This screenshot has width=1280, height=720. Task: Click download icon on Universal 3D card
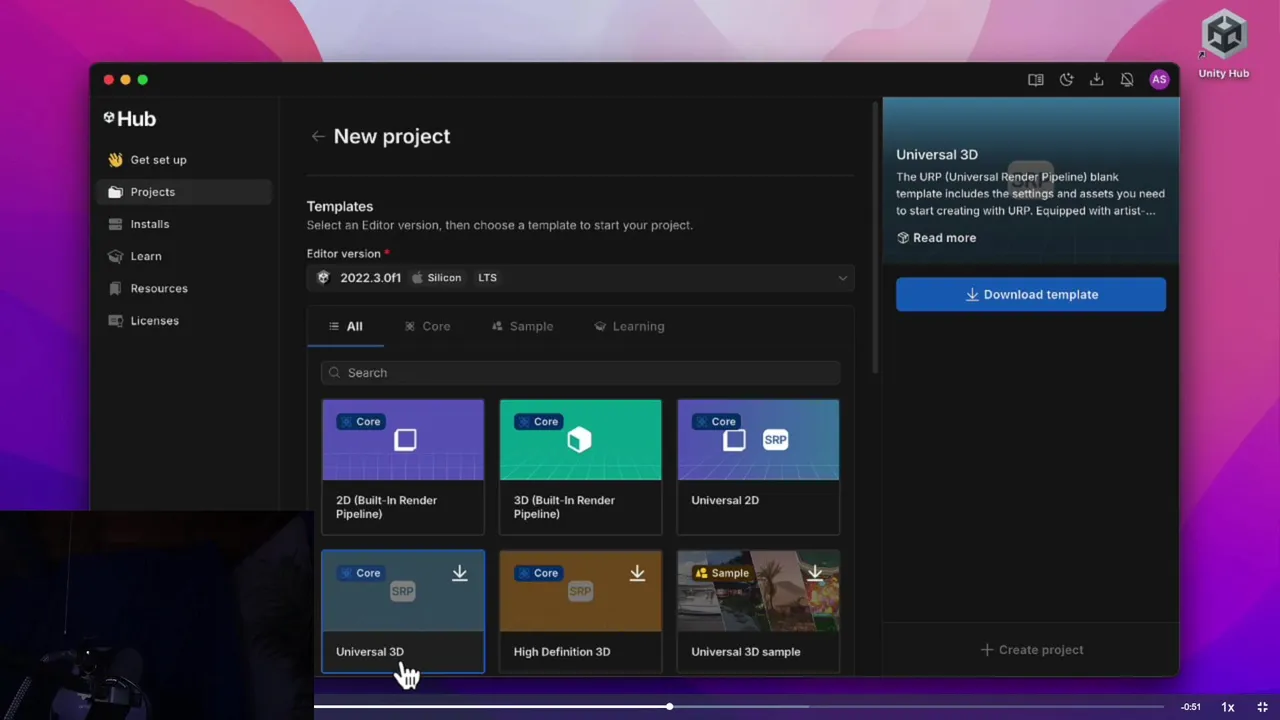[460, 573]
